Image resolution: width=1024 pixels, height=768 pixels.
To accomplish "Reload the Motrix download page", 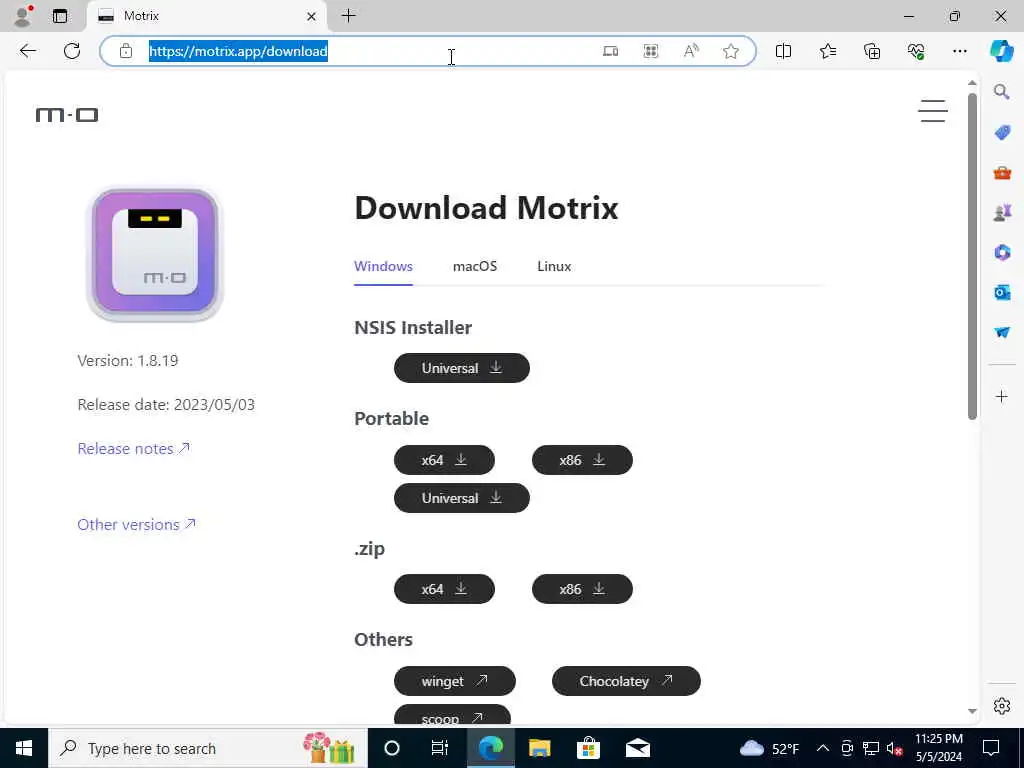I will coord(72,51).
